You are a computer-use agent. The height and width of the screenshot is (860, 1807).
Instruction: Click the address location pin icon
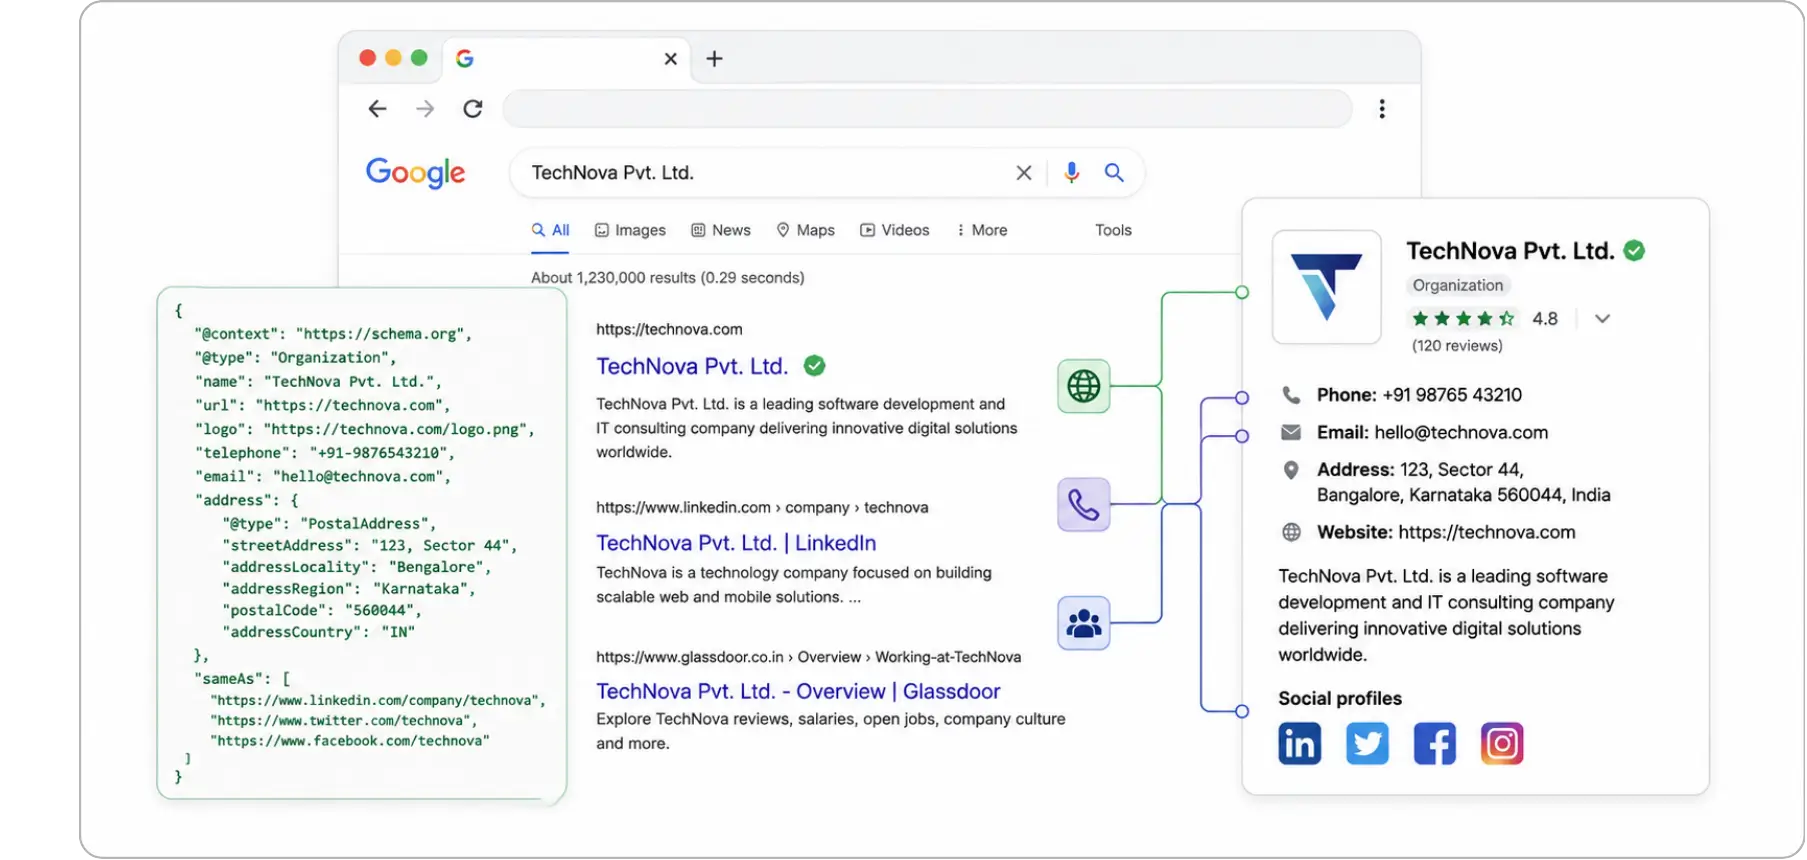pos(1292,470)
